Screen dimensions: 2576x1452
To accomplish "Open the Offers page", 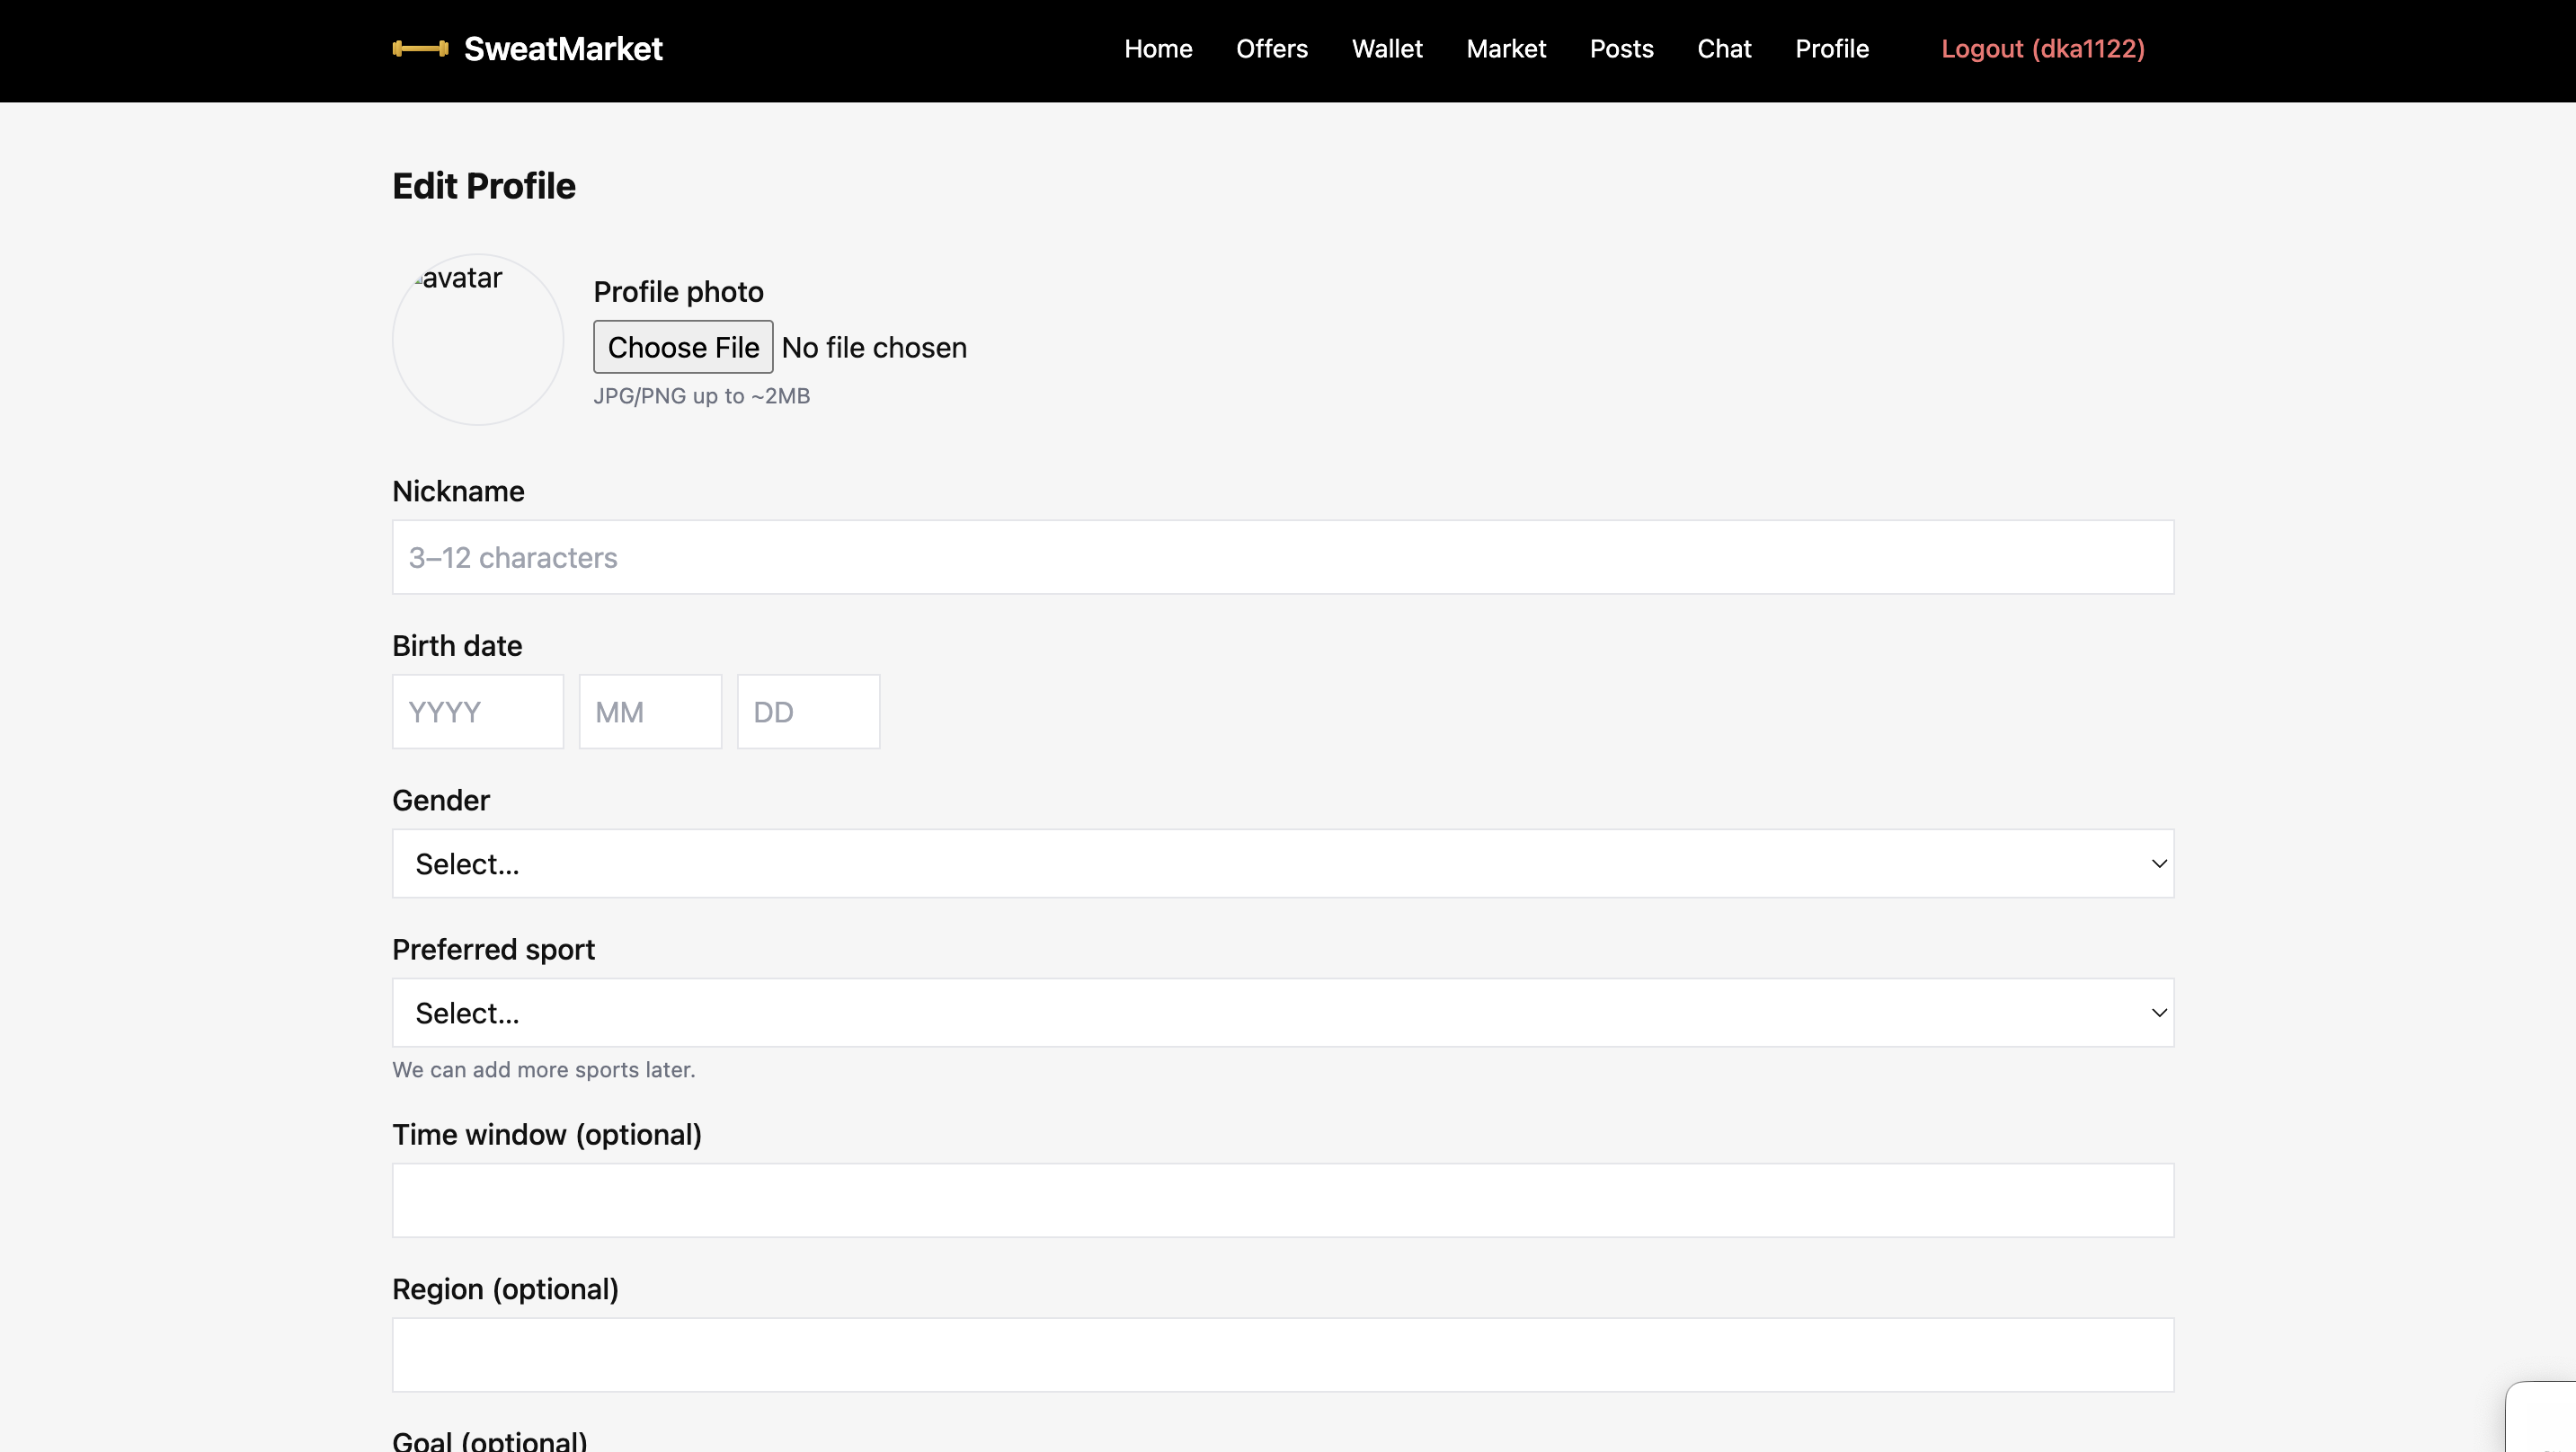I will click(1271, 48).
